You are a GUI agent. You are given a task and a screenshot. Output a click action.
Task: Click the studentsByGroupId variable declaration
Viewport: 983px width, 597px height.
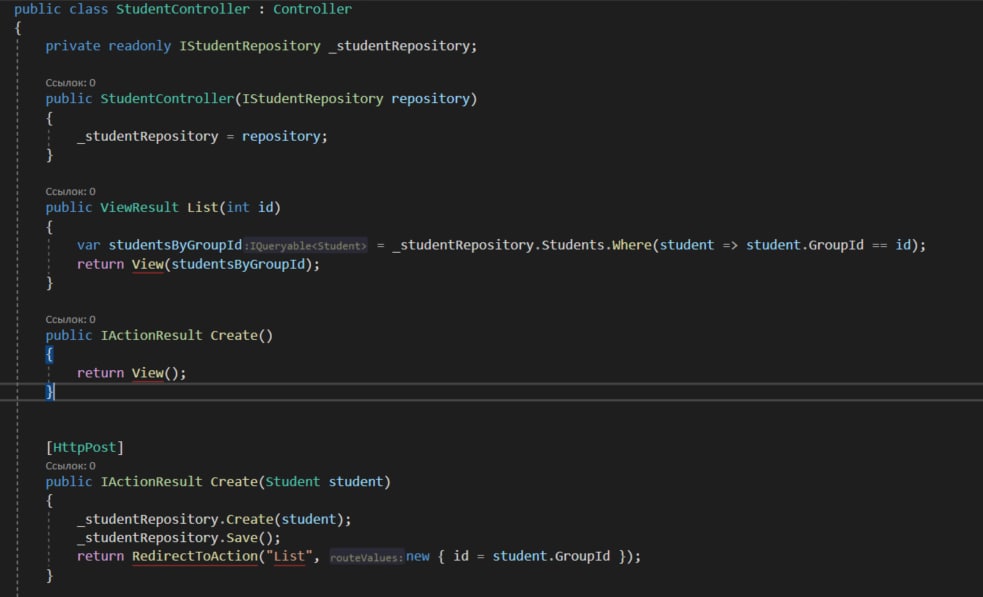point(175,245)
